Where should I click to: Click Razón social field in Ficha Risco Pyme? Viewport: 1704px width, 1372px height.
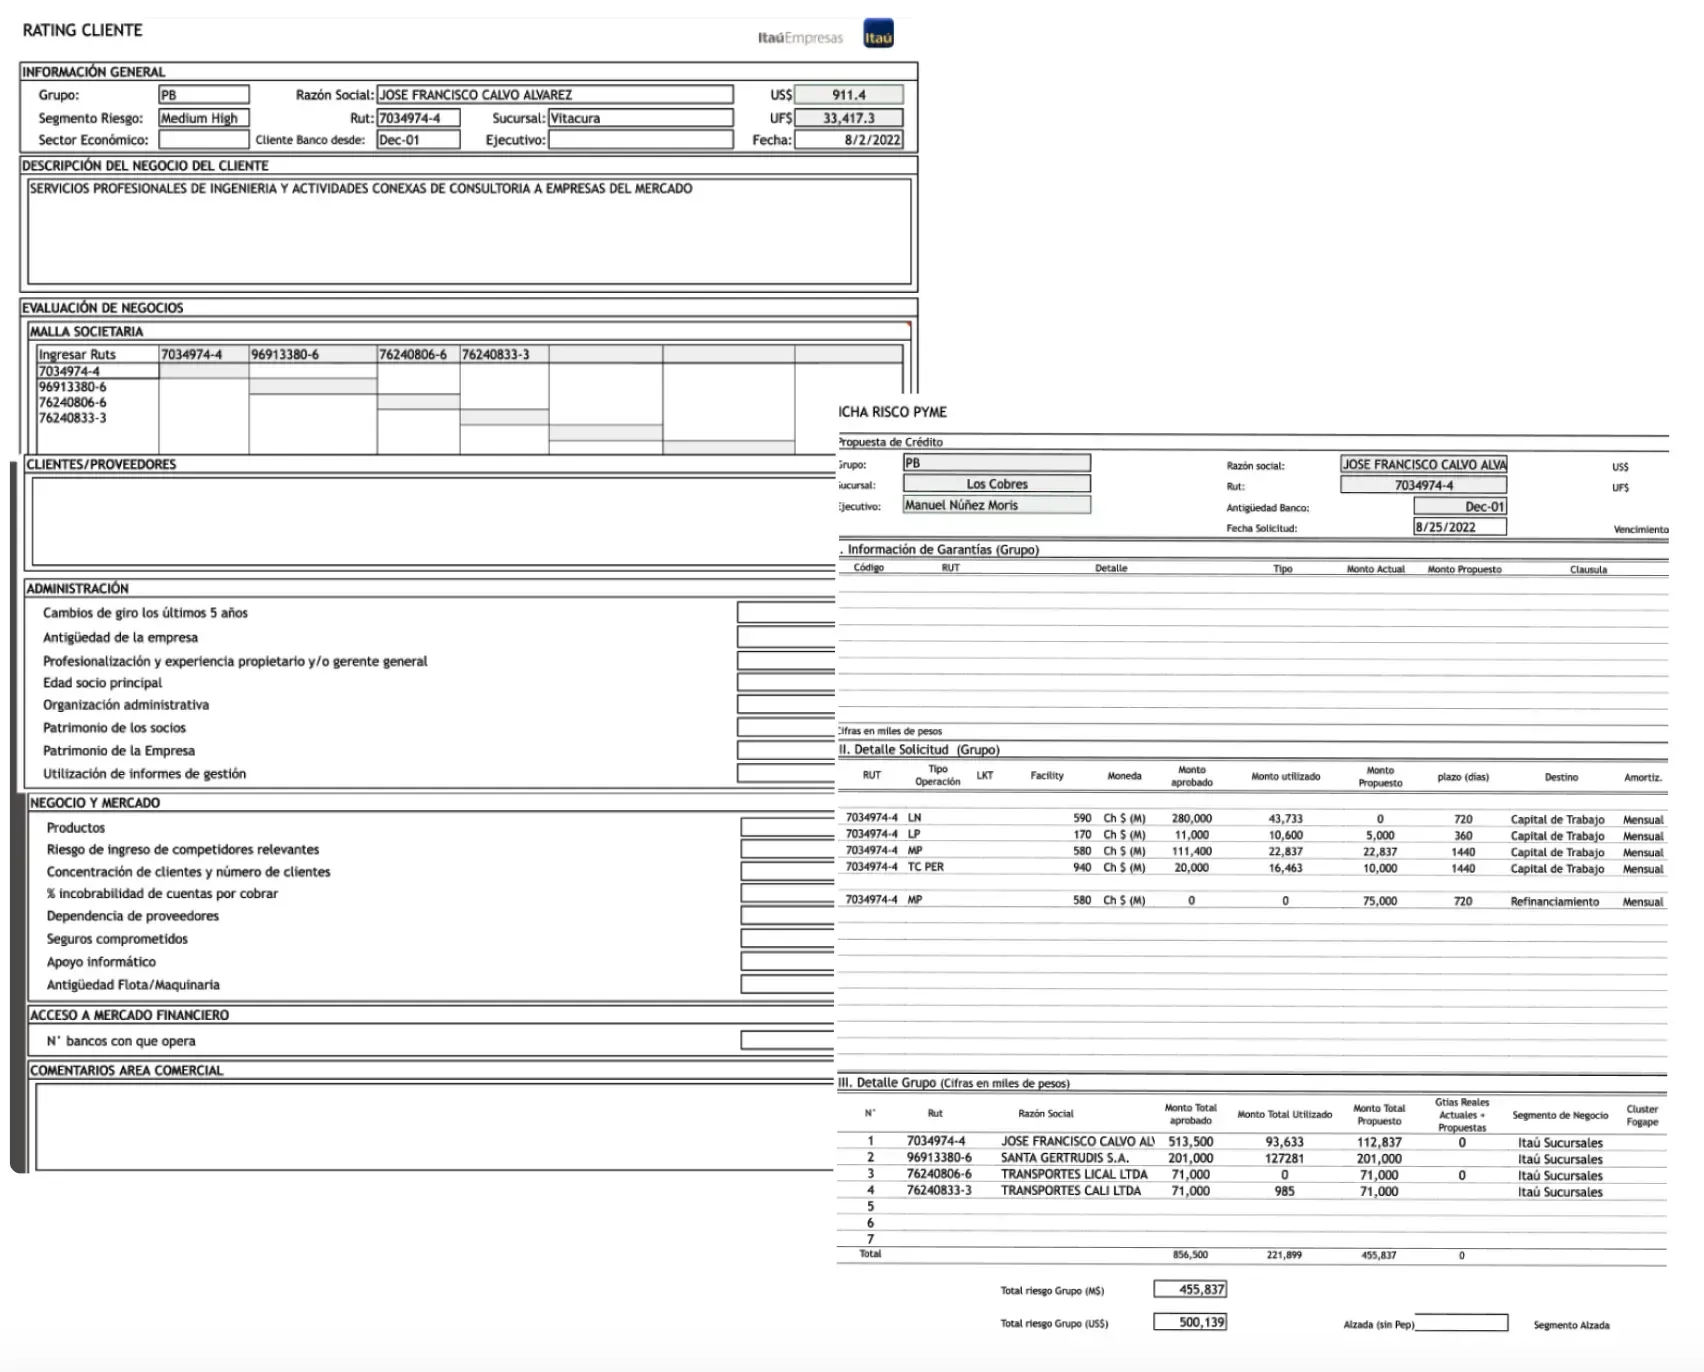[1424, 464]
